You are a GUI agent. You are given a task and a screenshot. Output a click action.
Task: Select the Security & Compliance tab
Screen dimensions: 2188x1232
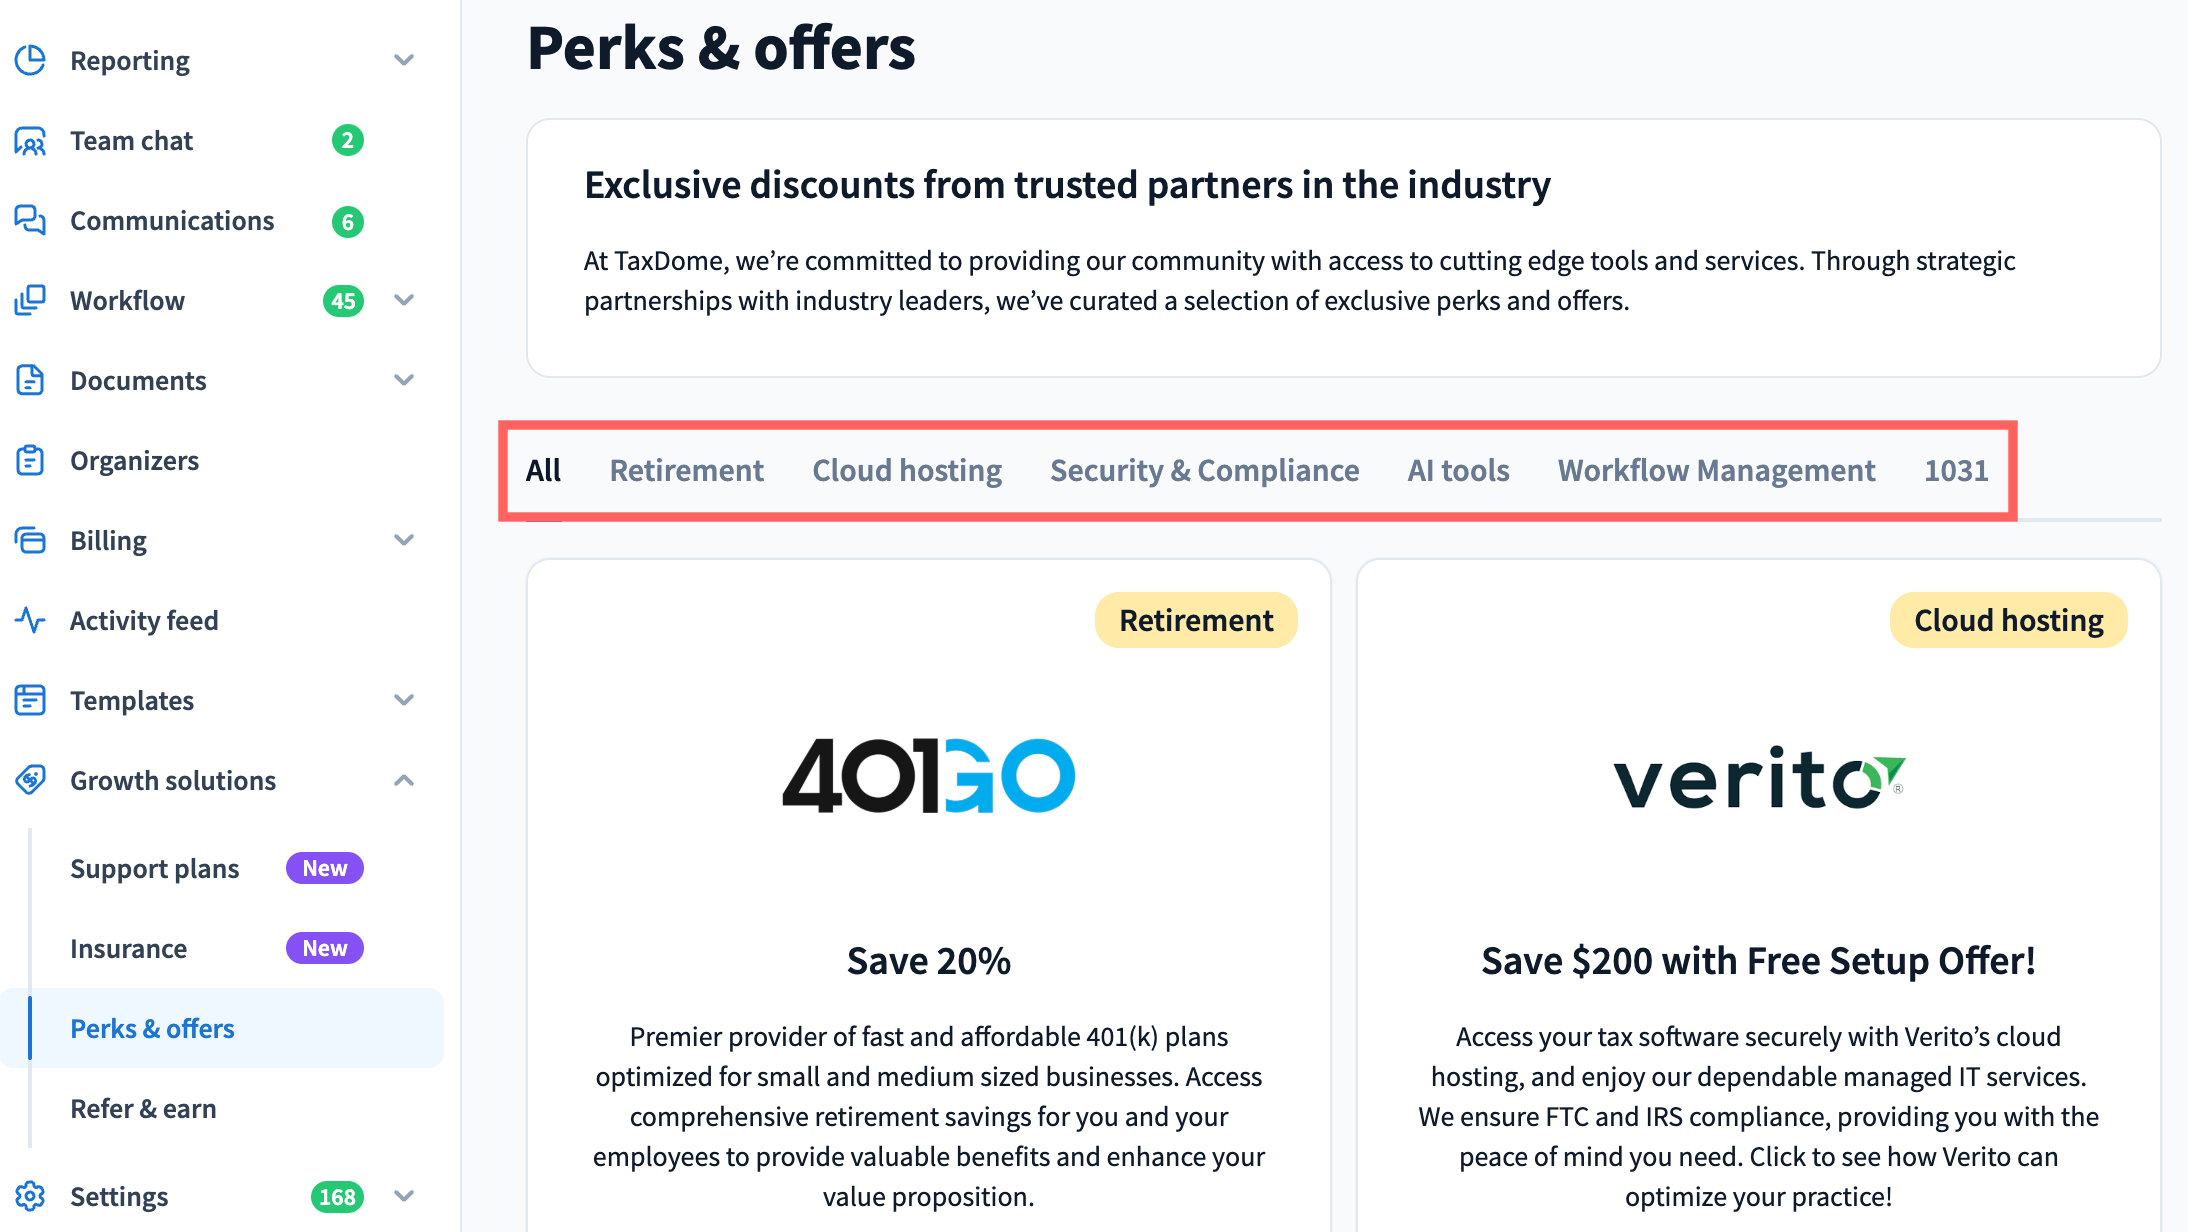tap(1204, 470)
